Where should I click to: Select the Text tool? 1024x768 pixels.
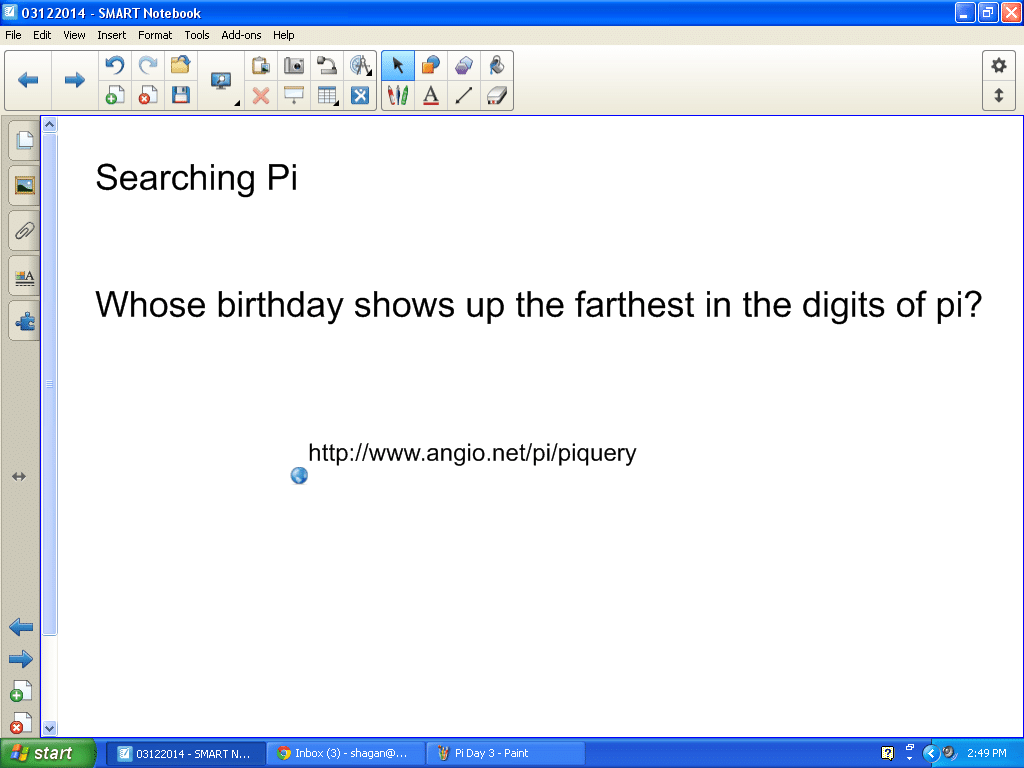430,95
